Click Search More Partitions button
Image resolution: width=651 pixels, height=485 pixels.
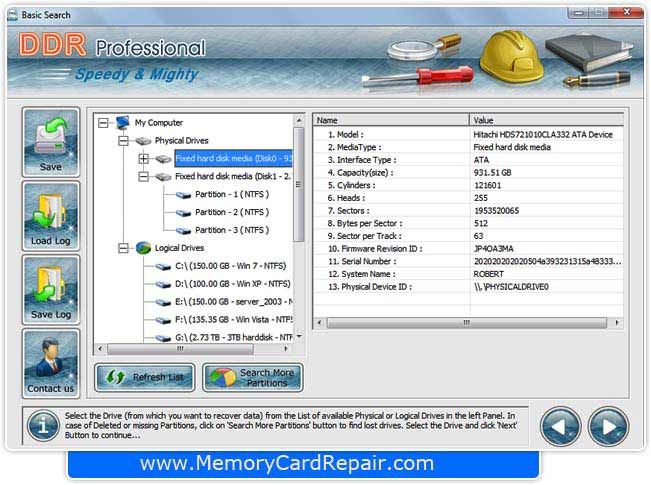pos(253,377)
